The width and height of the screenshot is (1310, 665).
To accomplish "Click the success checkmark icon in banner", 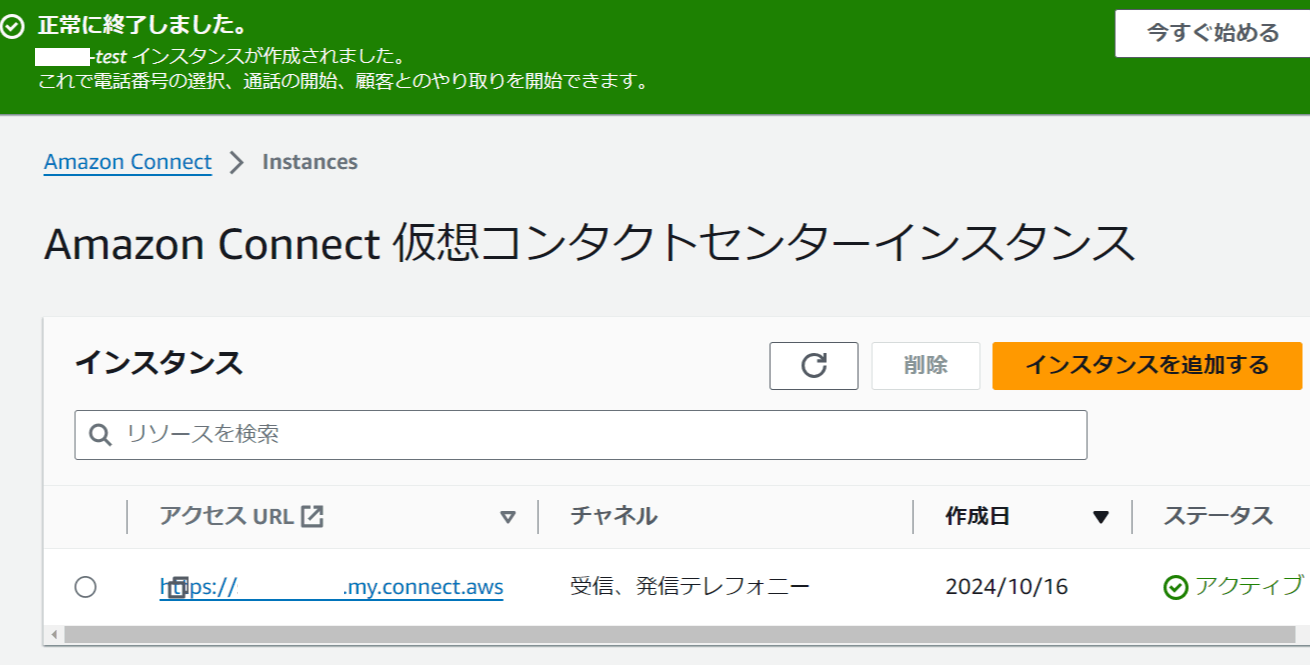I will (13, 27).
